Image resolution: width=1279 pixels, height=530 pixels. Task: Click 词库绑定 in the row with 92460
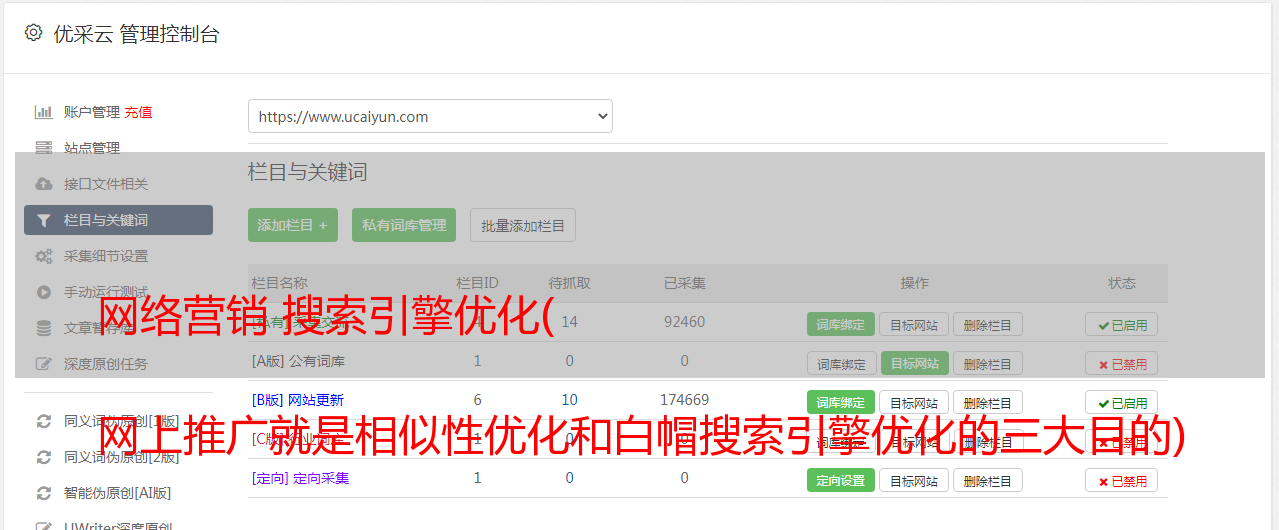click(x=841, y=324)
